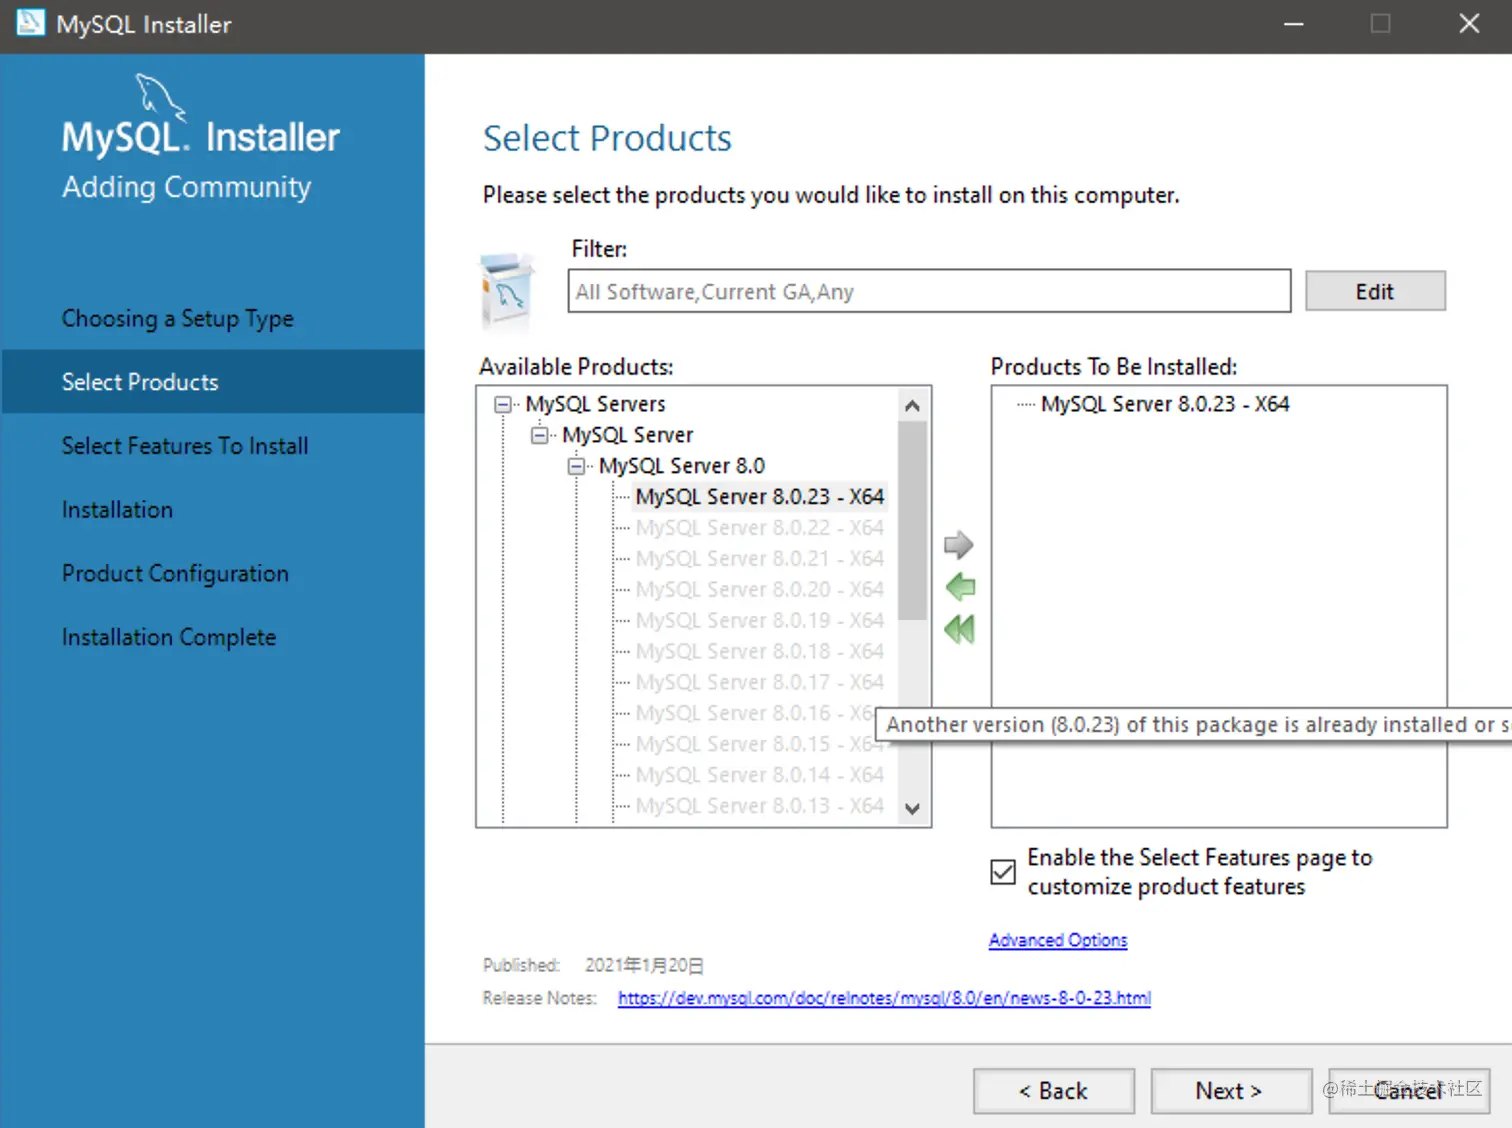
Task: Collapse the MySQL Servers tree node
Action: click(503, 404)
